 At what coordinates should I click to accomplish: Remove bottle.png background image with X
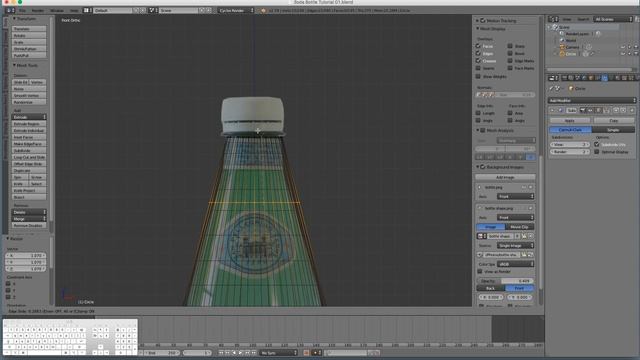(530, 187)
